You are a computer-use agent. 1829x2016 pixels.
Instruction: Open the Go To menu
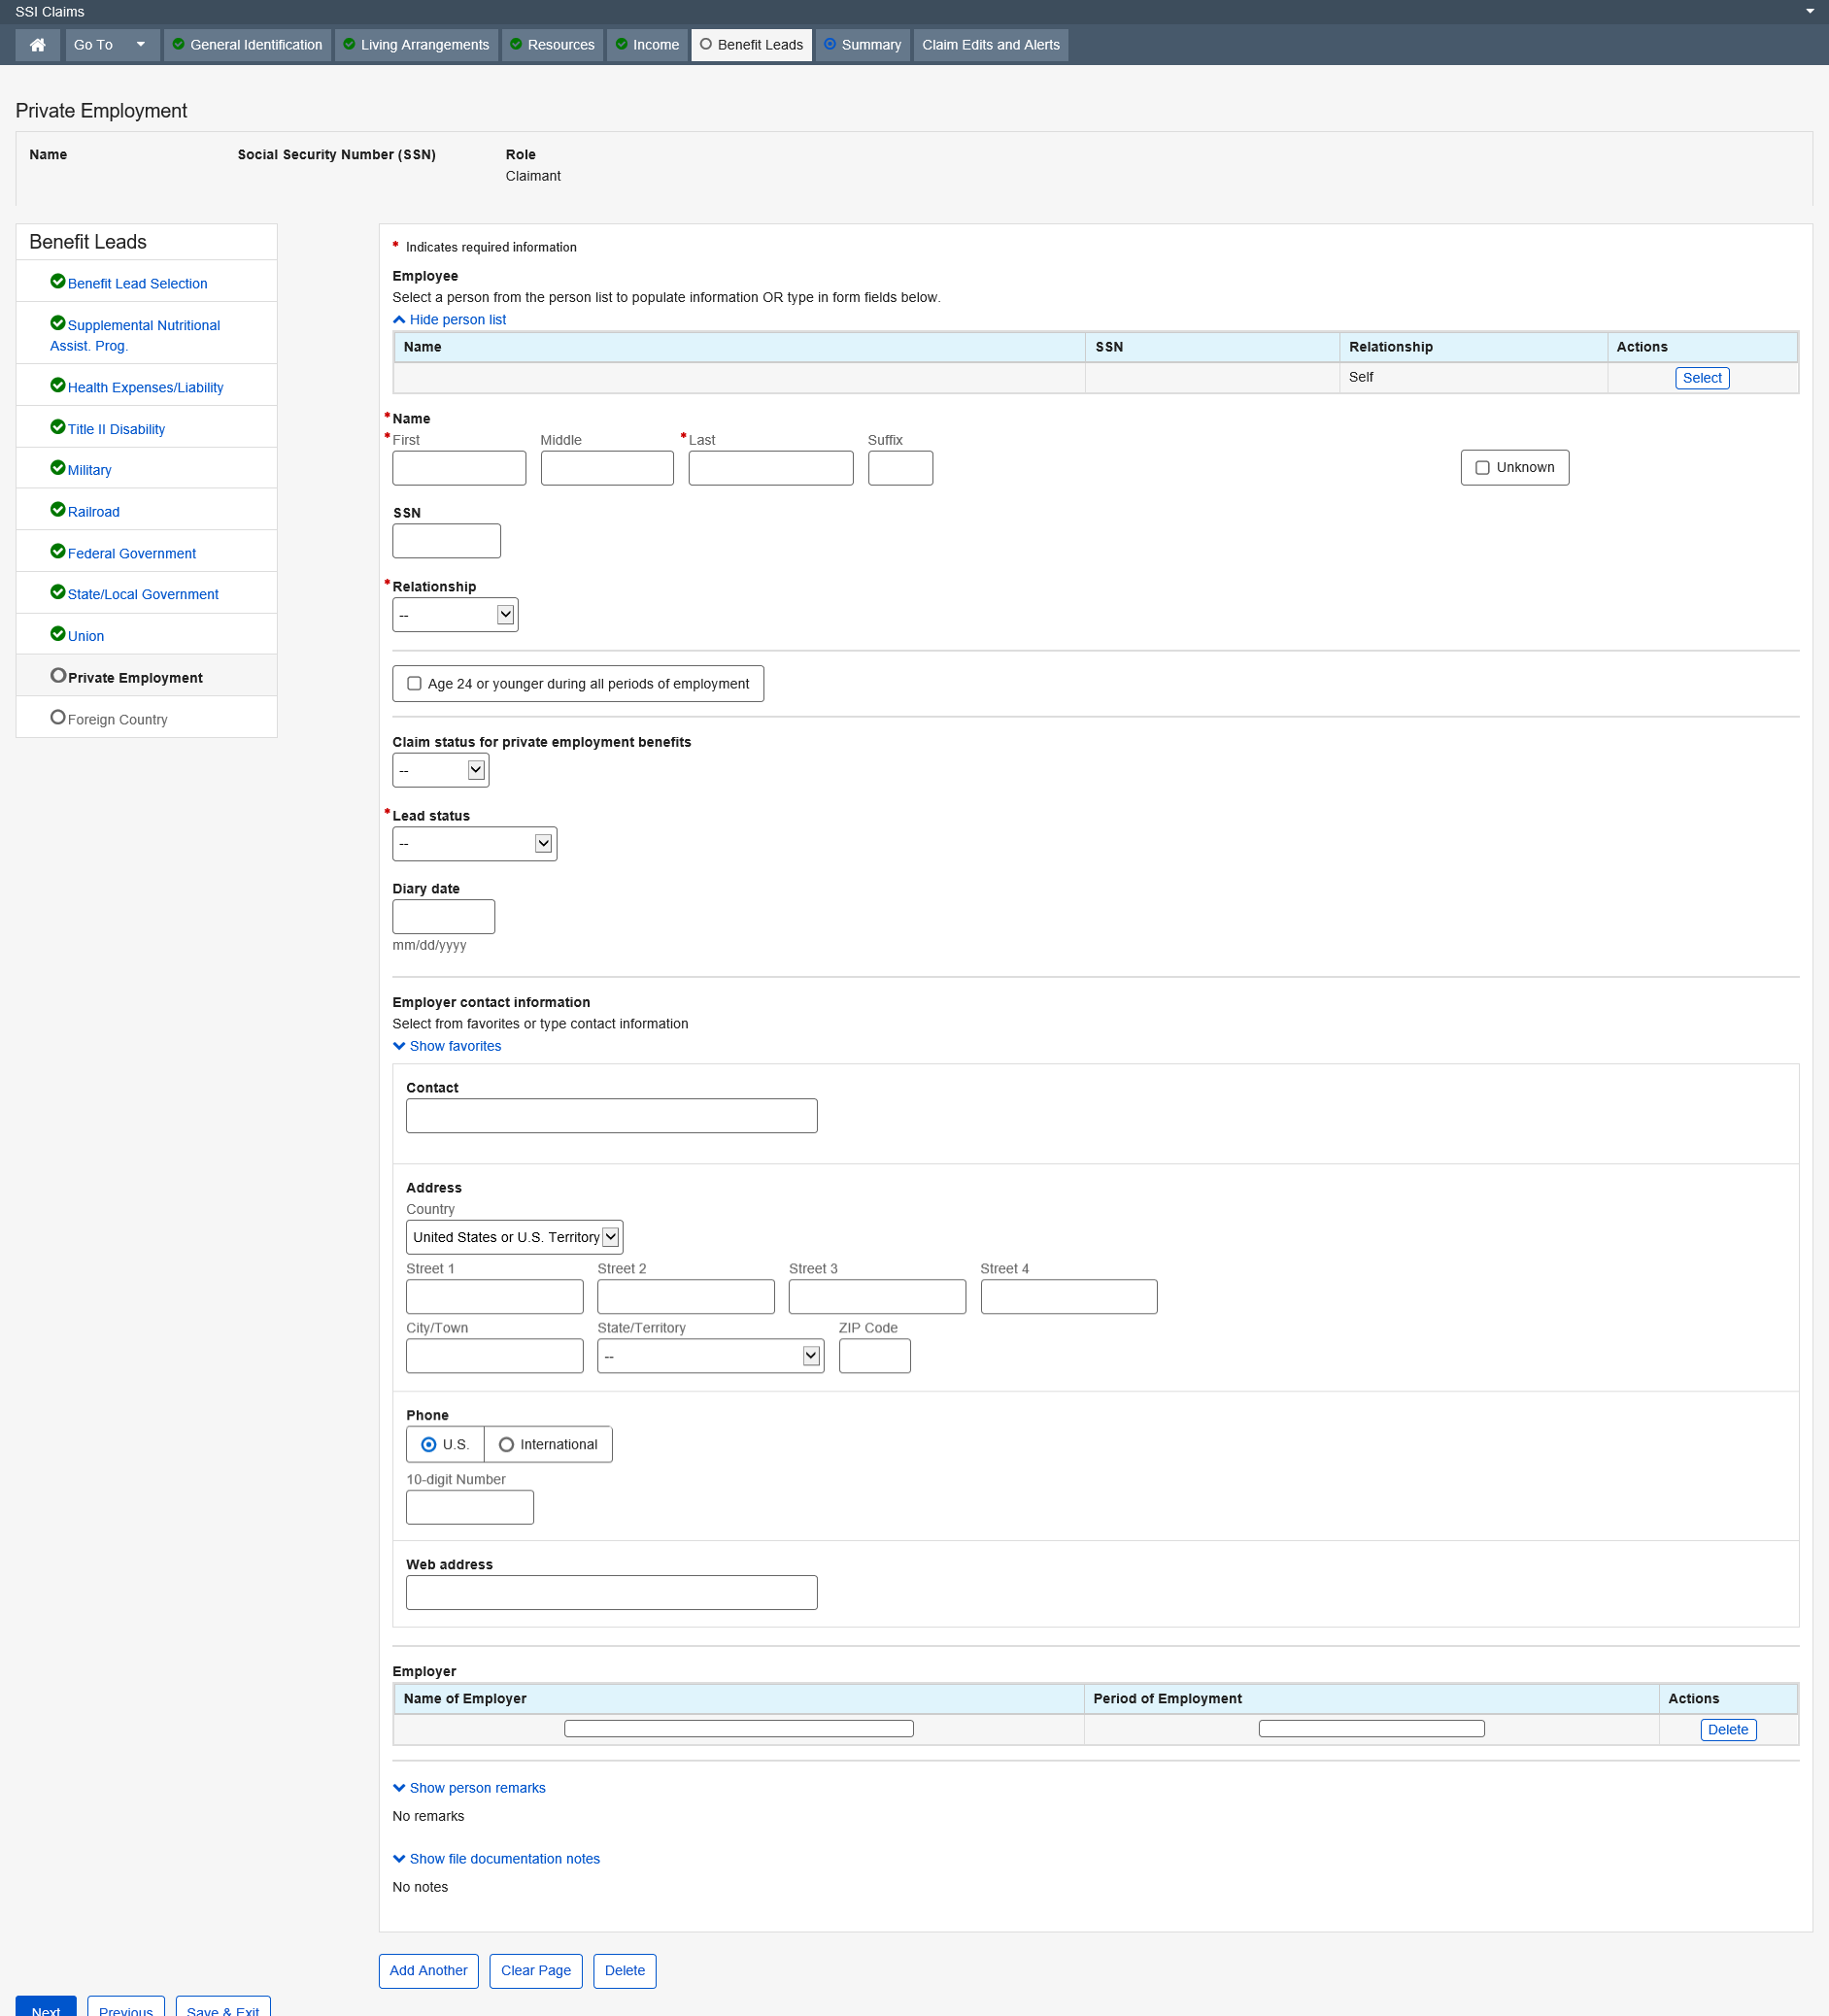(110, 45)
